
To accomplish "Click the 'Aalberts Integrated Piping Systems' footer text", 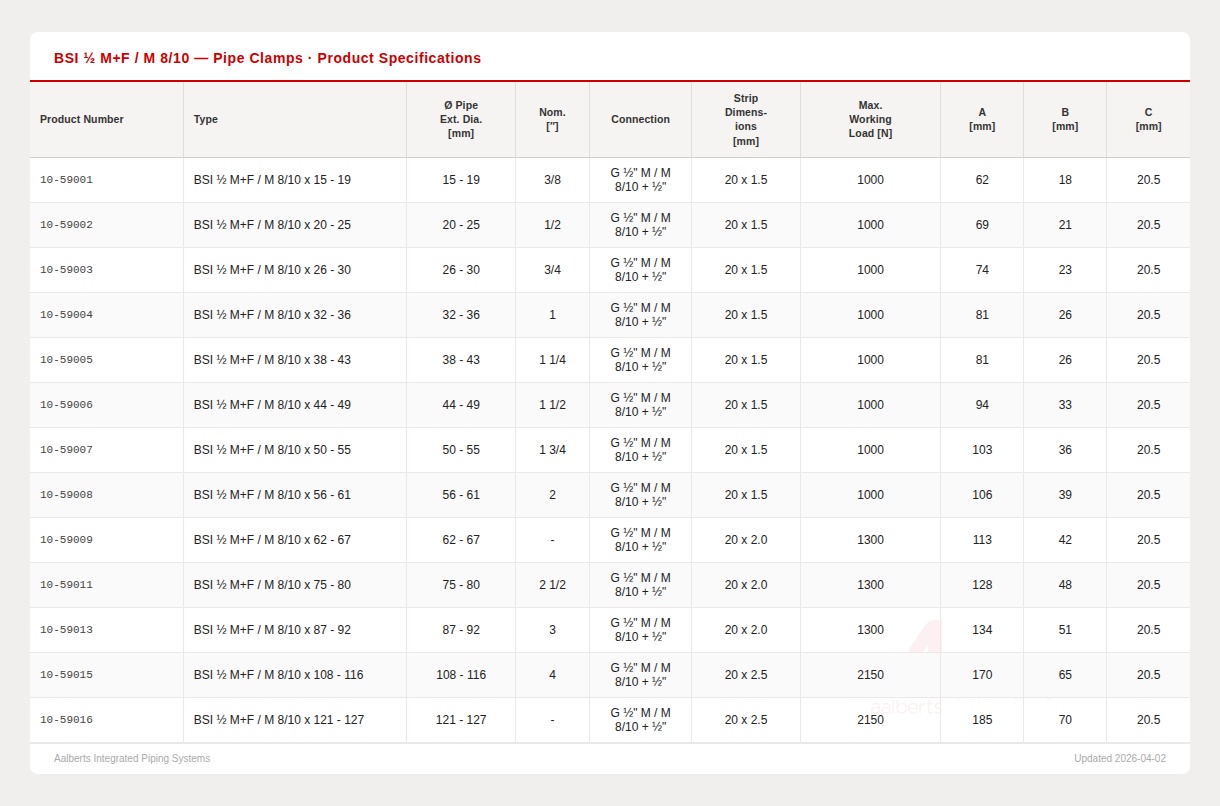I will point(132,759).
